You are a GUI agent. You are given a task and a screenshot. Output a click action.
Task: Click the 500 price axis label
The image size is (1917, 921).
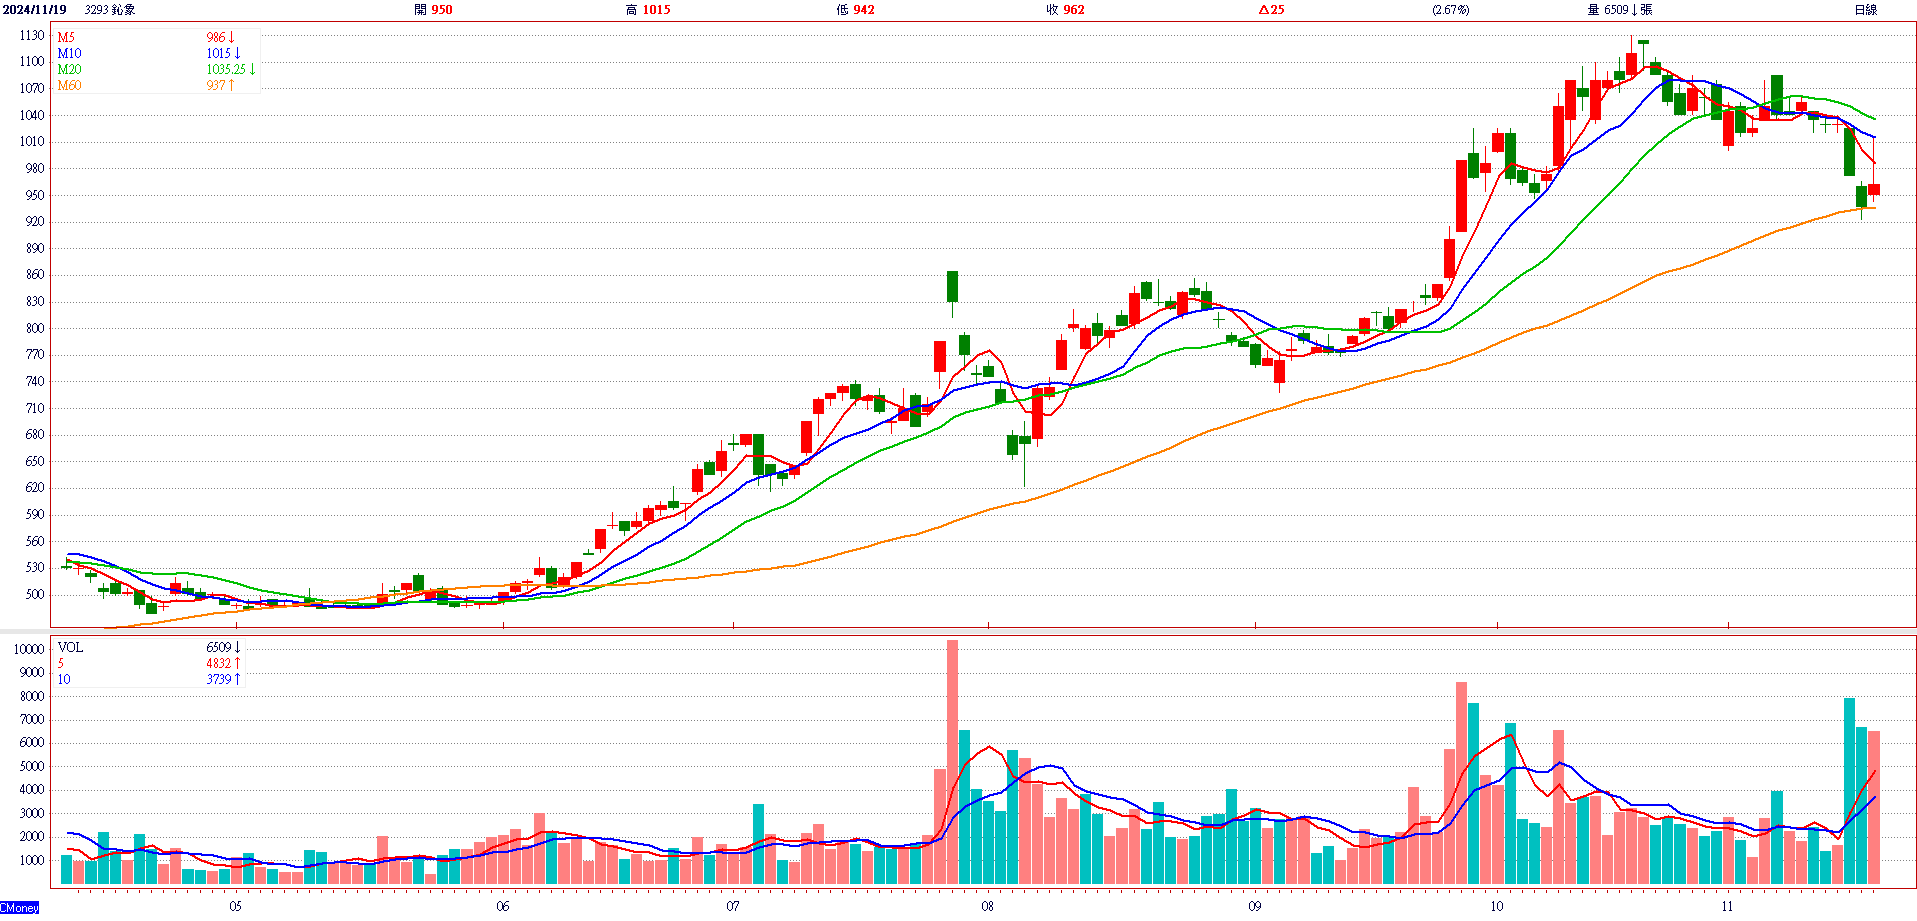point(35,594)
